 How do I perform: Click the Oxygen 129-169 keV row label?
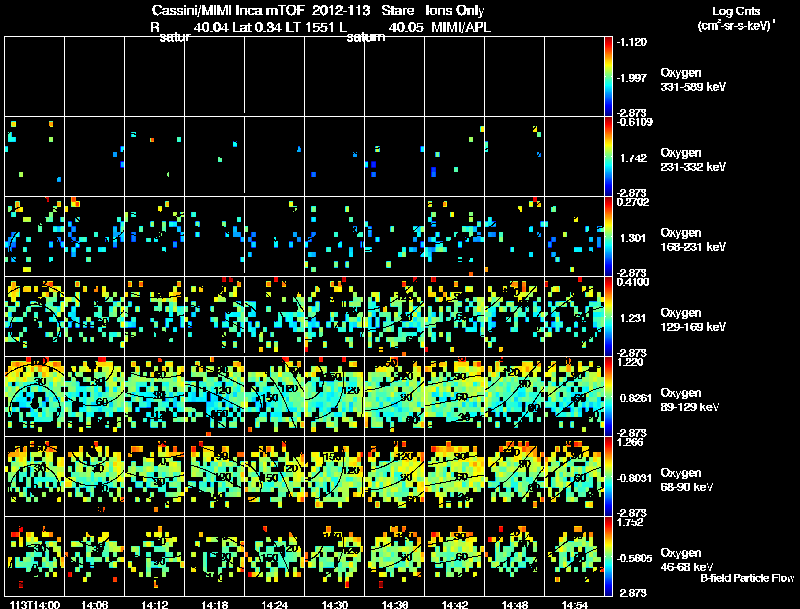(693, 320)
